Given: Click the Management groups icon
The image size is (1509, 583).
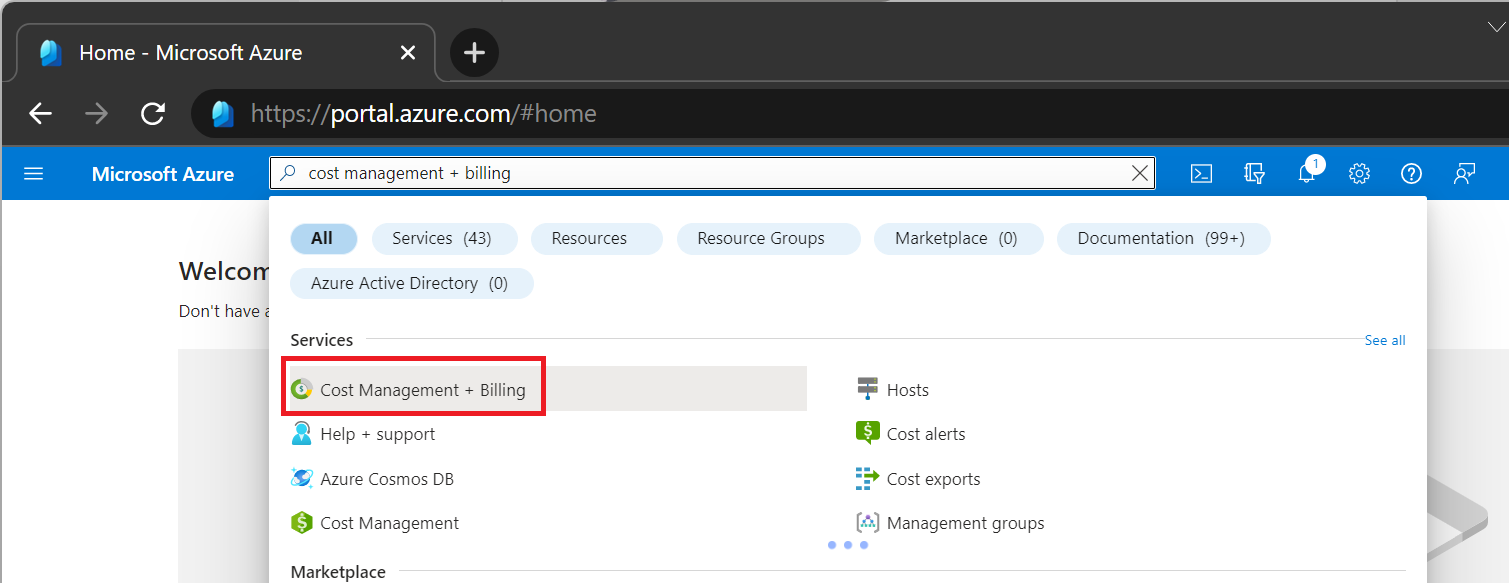Looking at the screenshot, I should 867,522.
